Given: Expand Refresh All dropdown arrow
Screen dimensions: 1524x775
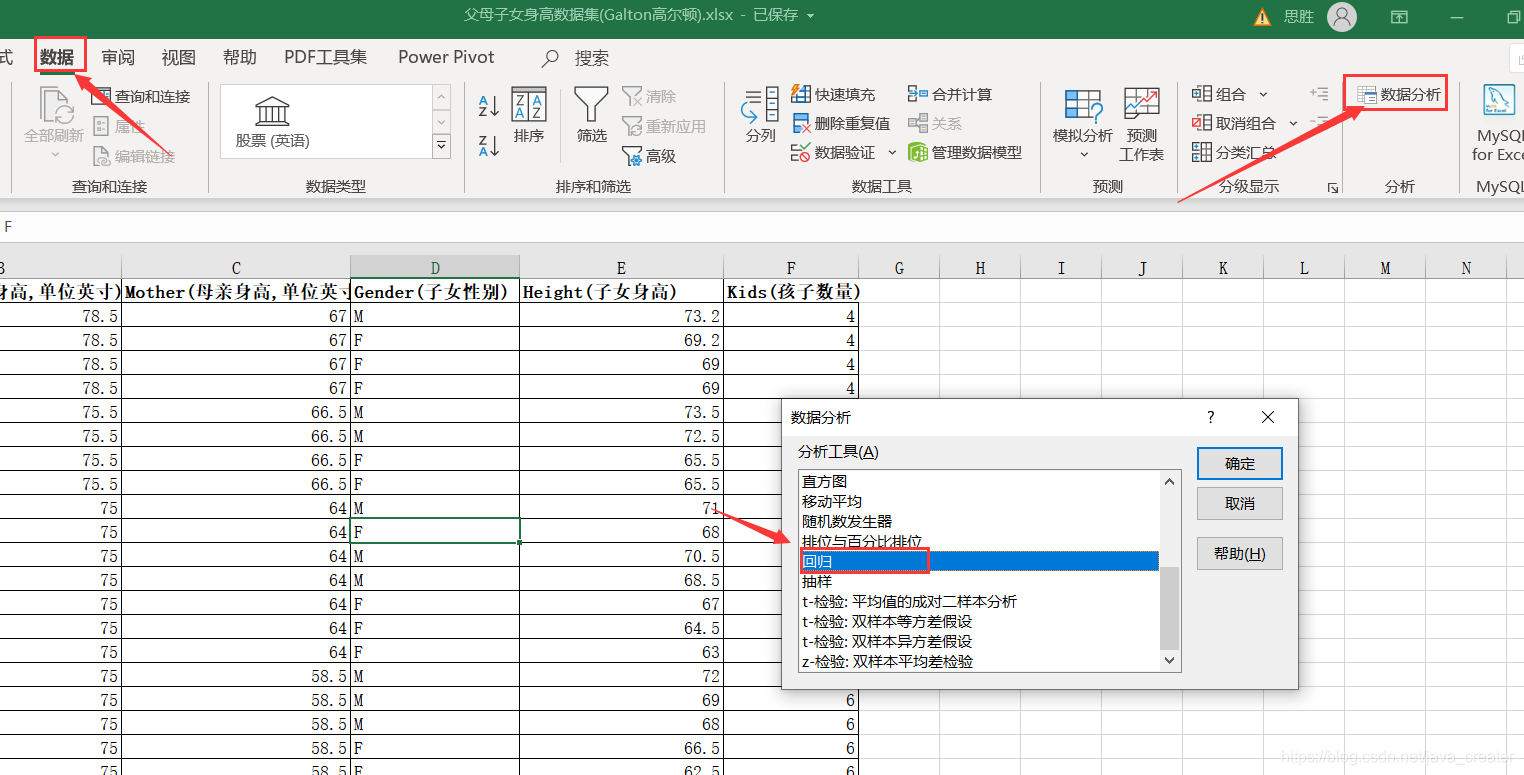Looking at the screenshot, I should point(55,154).
